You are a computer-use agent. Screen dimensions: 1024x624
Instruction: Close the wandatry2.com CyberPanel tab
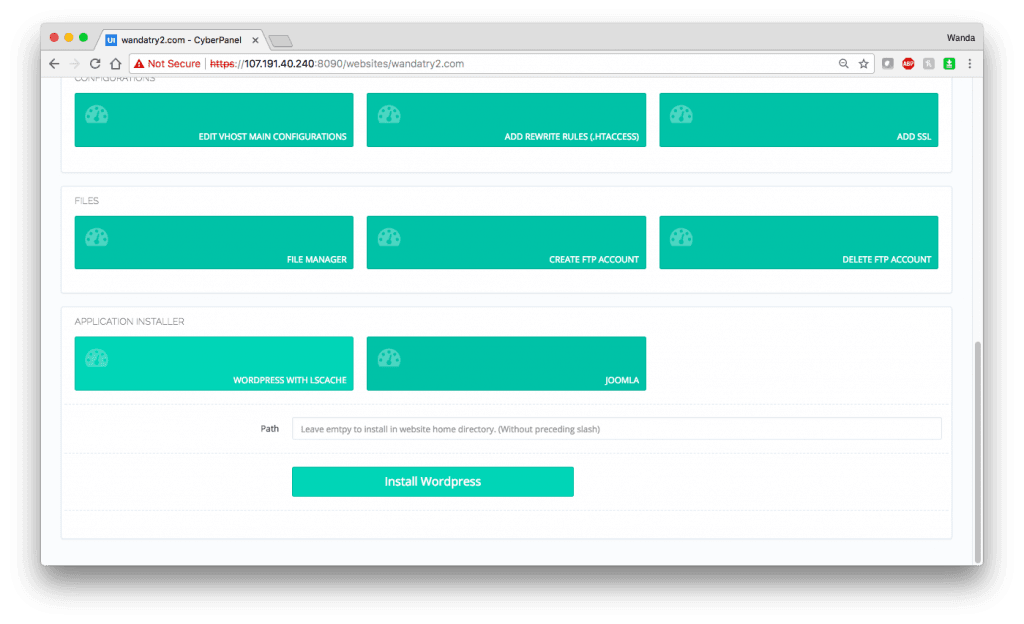255,40
